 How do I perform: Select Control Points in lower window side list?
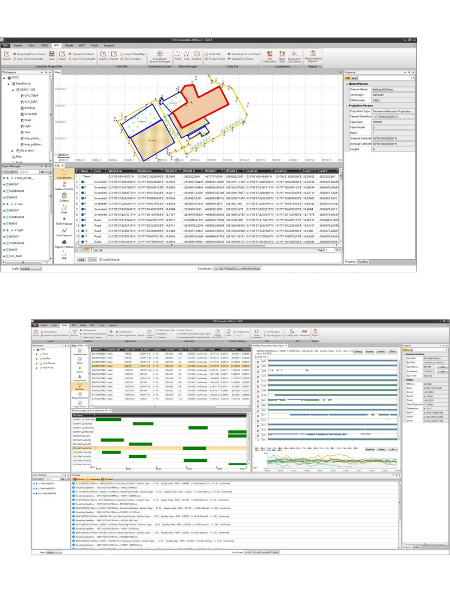coord(80,378)
